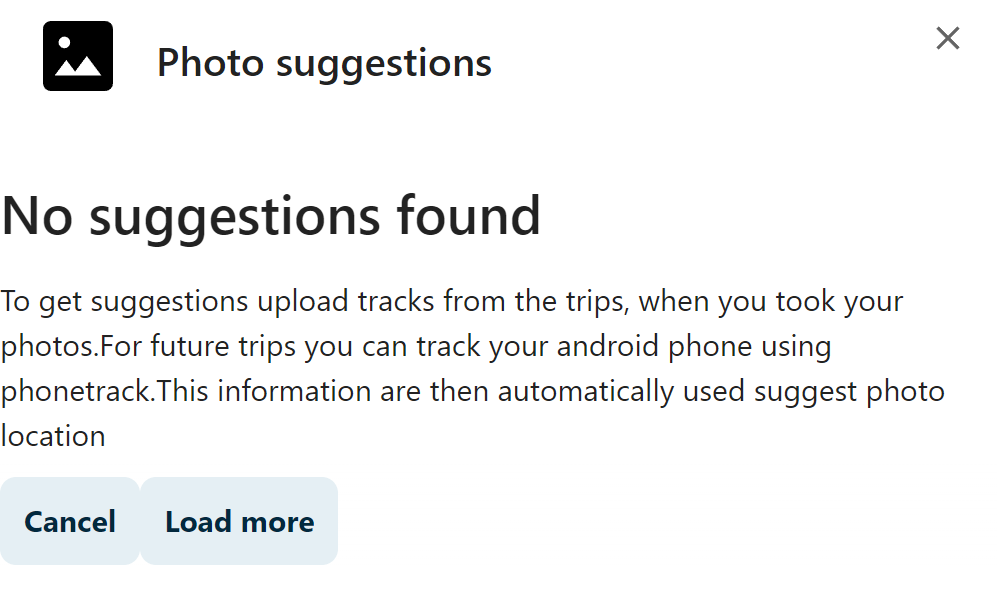
Task: Click the 'To get suggestions upload tracks' line
Action: coord(451,301)
